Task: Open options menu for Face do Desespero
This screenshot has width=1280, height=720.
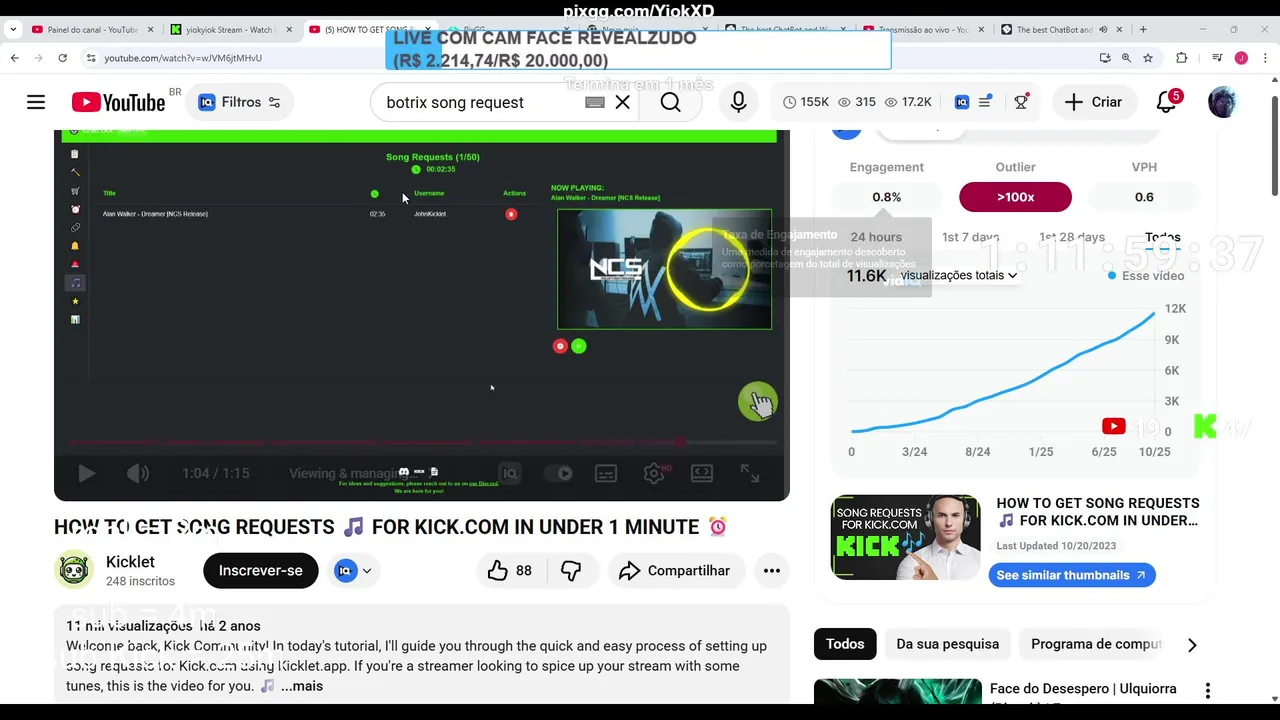Action: (1208, 690)
